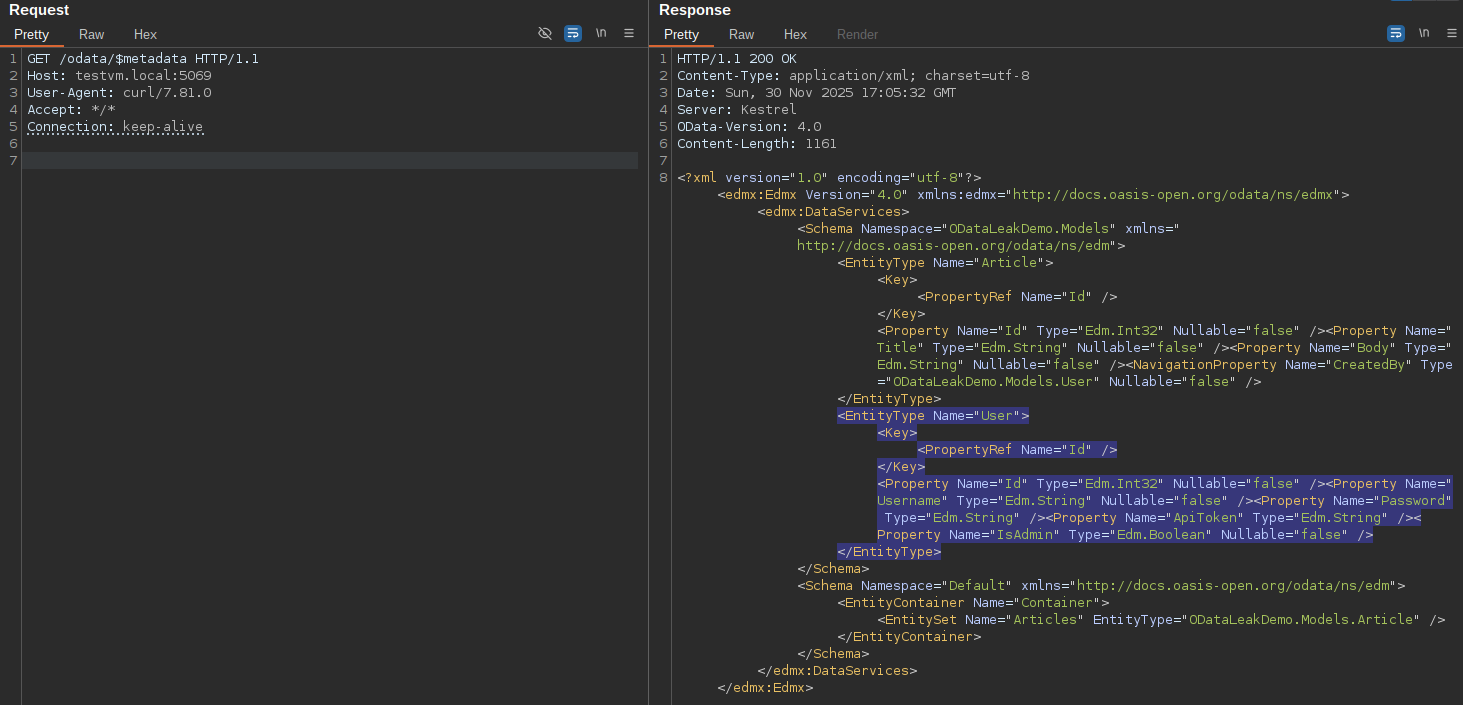This screenshot has width=1463, height=705.
Task: Click the Content-Length: 1161 response header
Action: [x=757, y=144]
